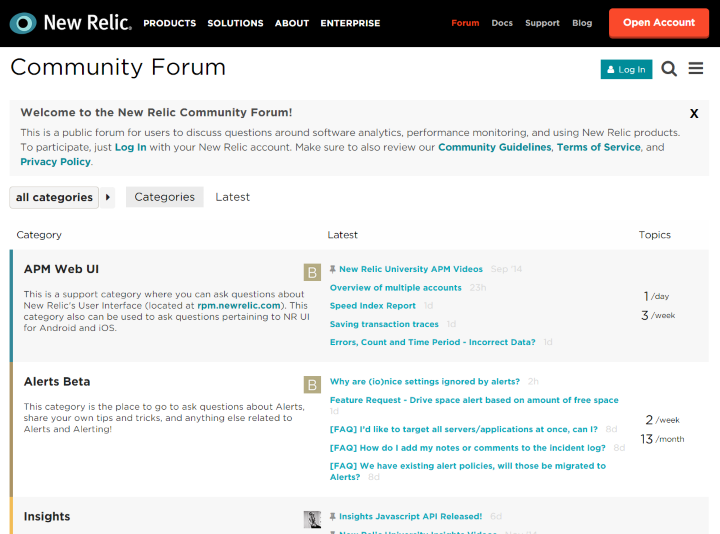Open the Community Guidelines link
720x534 pixels.
point(495,147)
